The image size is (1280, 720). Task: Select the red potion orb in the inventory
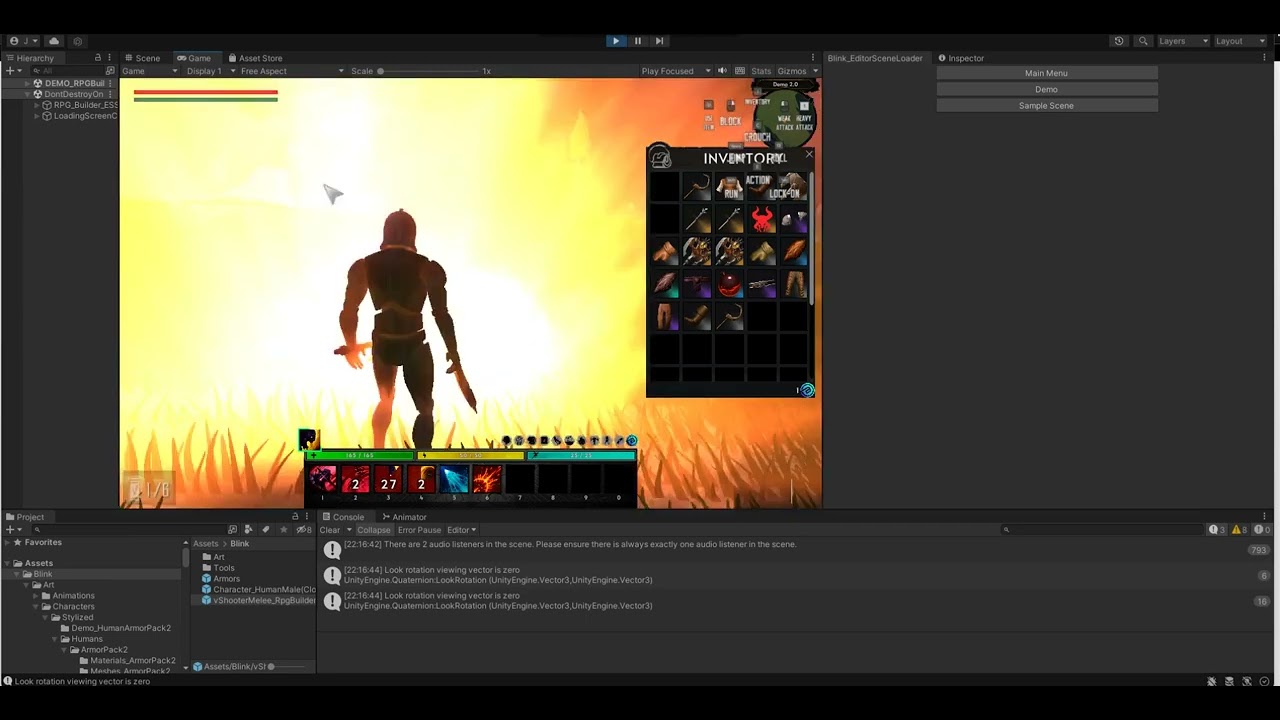pos(730,285)
